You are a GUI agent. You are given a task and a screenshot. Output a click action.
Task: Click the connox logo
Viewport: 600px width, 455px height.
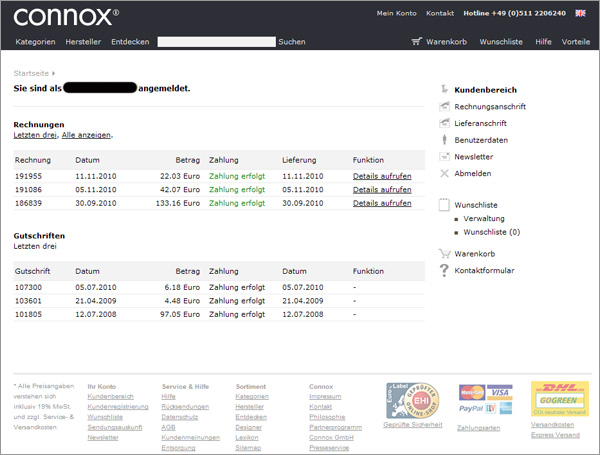(66, 17)
